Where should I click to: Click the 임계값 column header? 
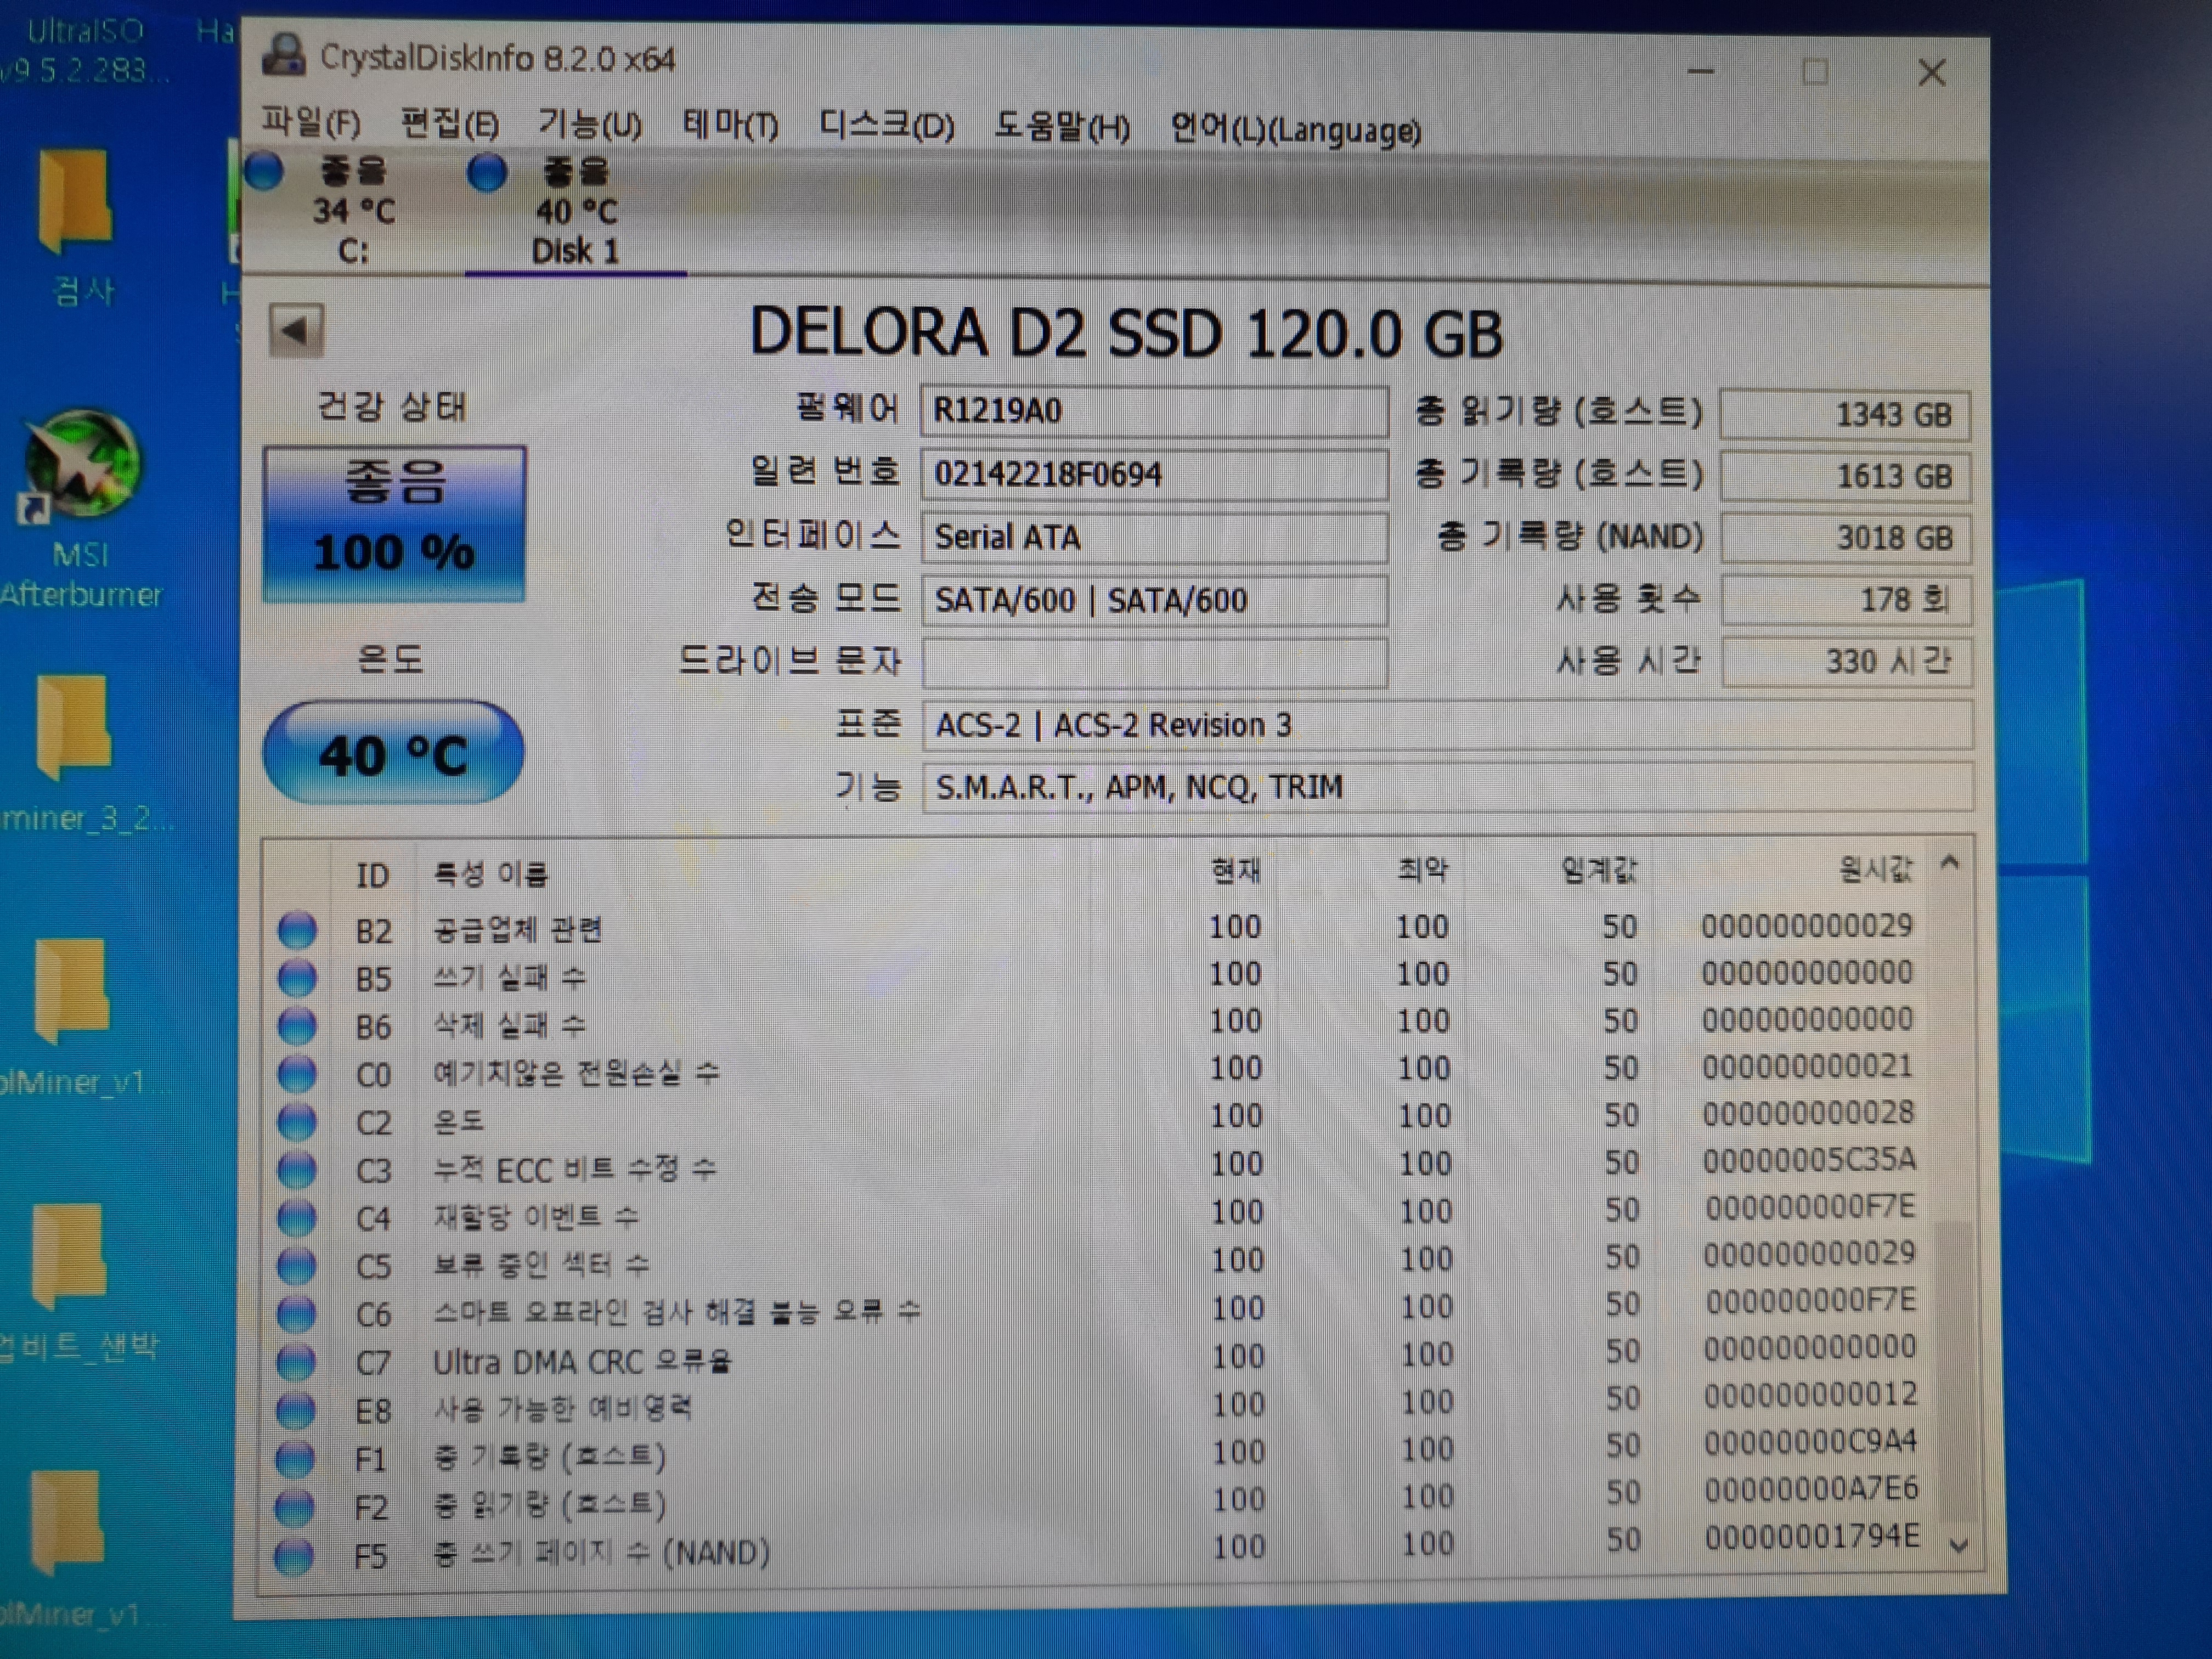[x=1600, y=870]
